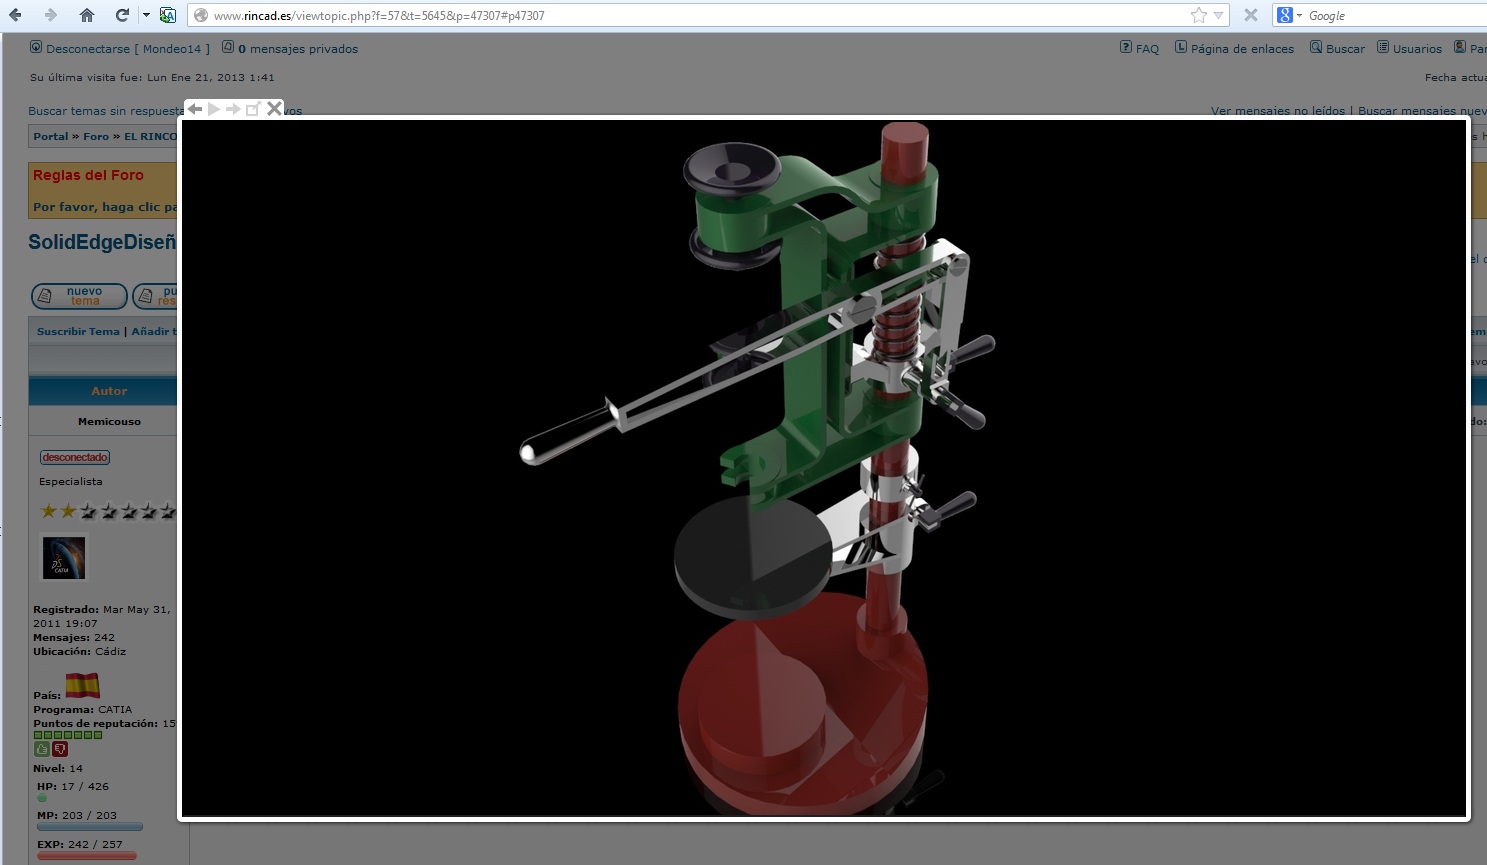Viewport: 1487px width, 865px height.
Task: Click the icon beside Página de enlaces
Action: tap(1181, 47)
